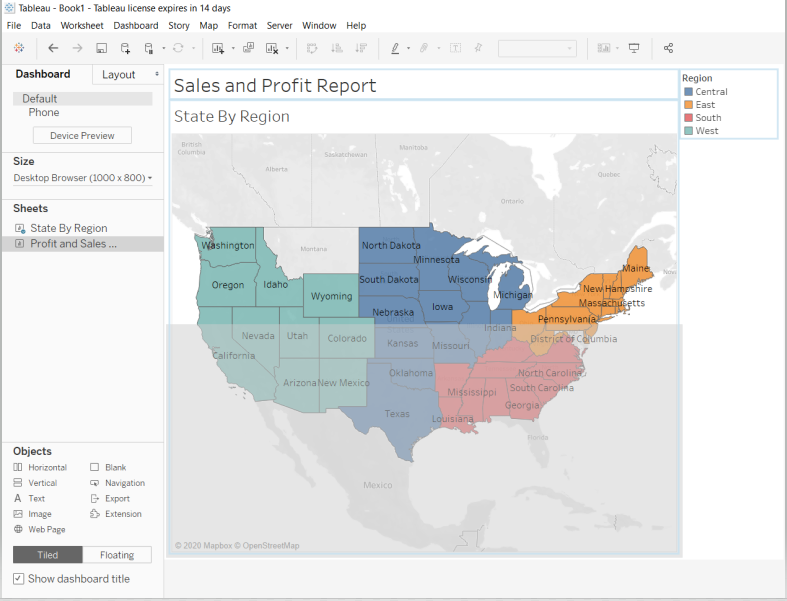Select Profit and Sales sheet in list
Viewport: 787px width, 601px height.
click(x=83, y=244)
